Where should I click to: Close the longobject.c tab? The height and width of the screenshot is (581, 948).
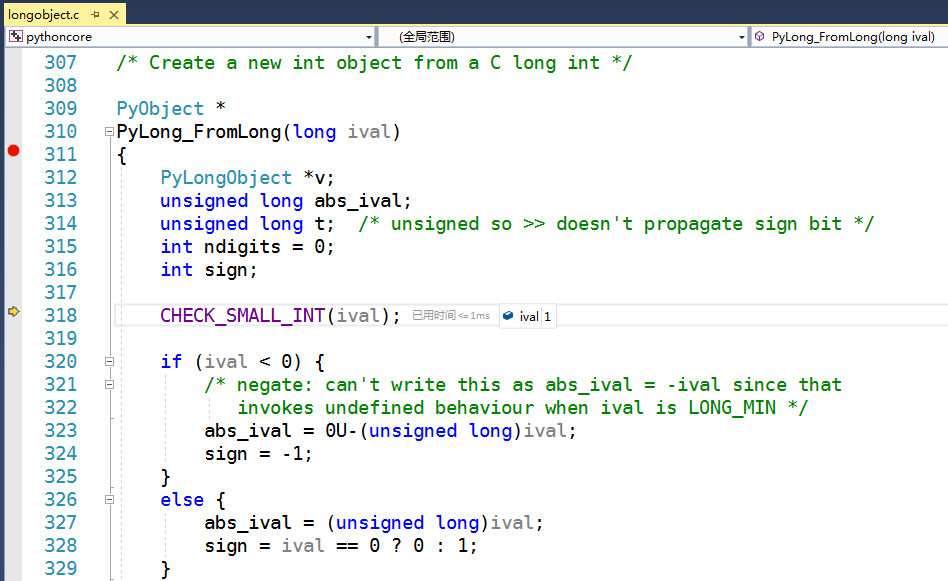pos(114,15)
